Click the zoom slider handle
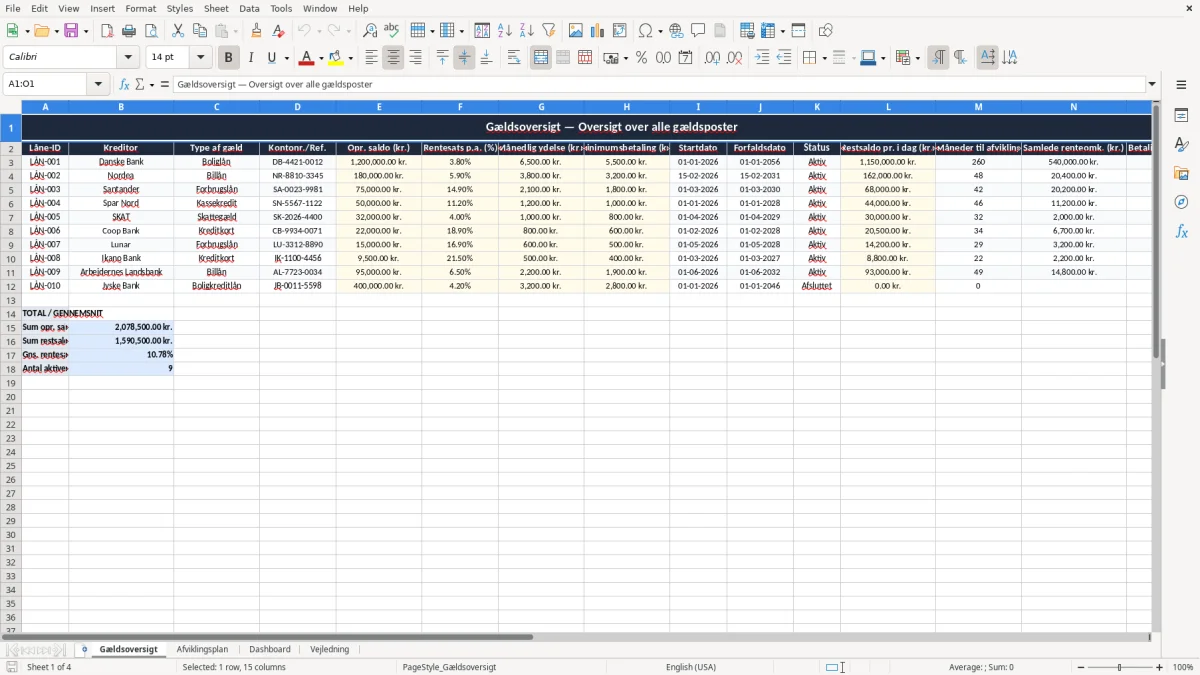The image size is (1200, 675). coord(1120,667)
